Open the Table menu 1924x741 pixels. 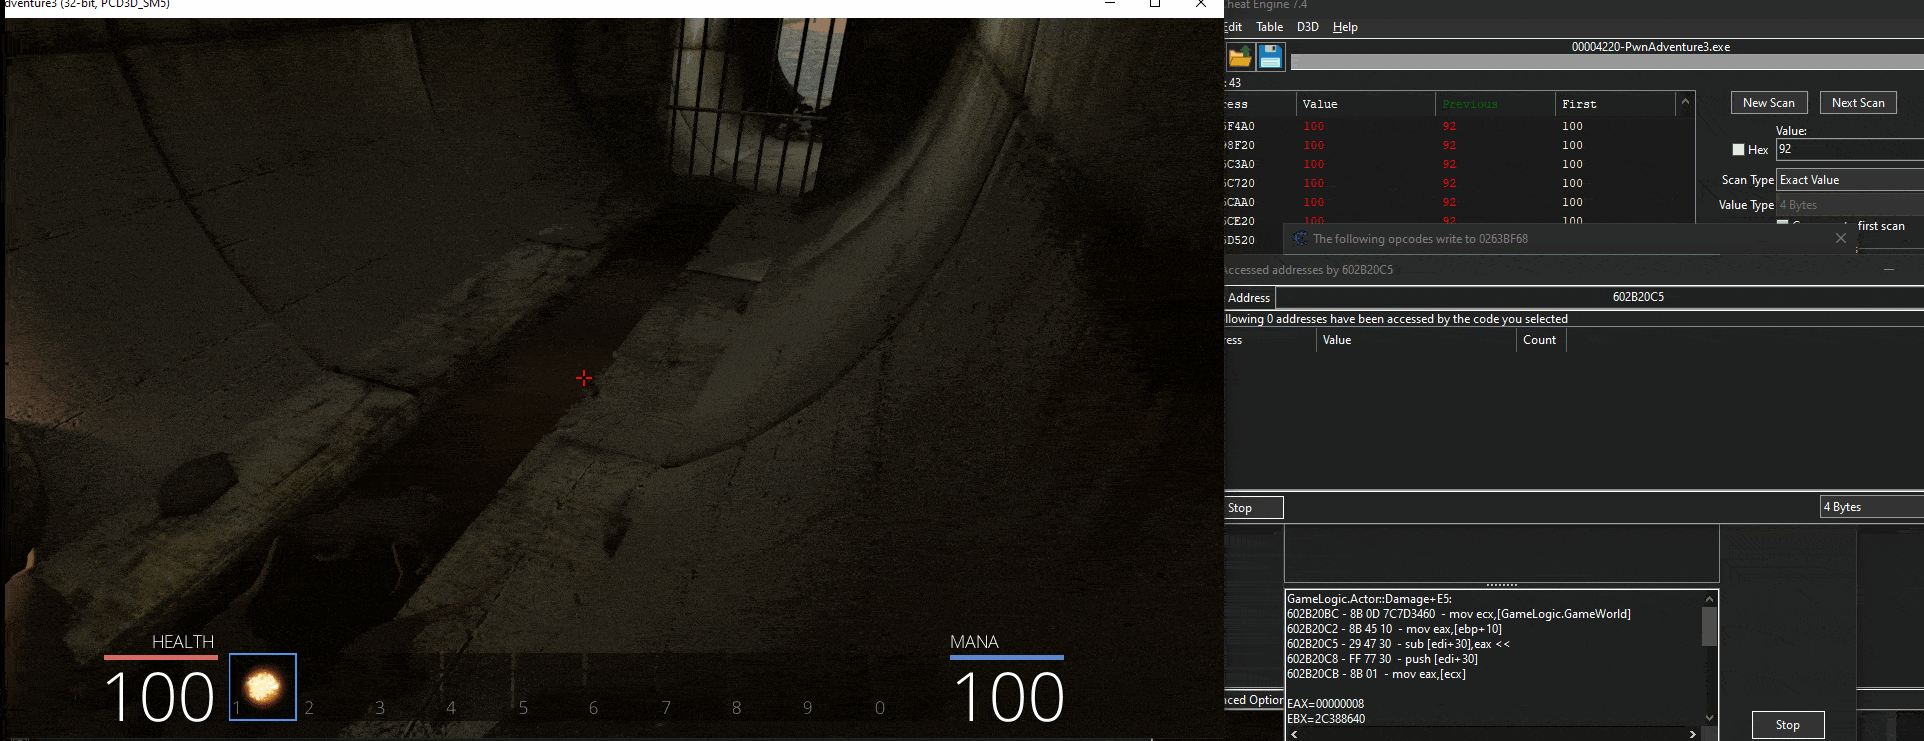[1269, 27]
